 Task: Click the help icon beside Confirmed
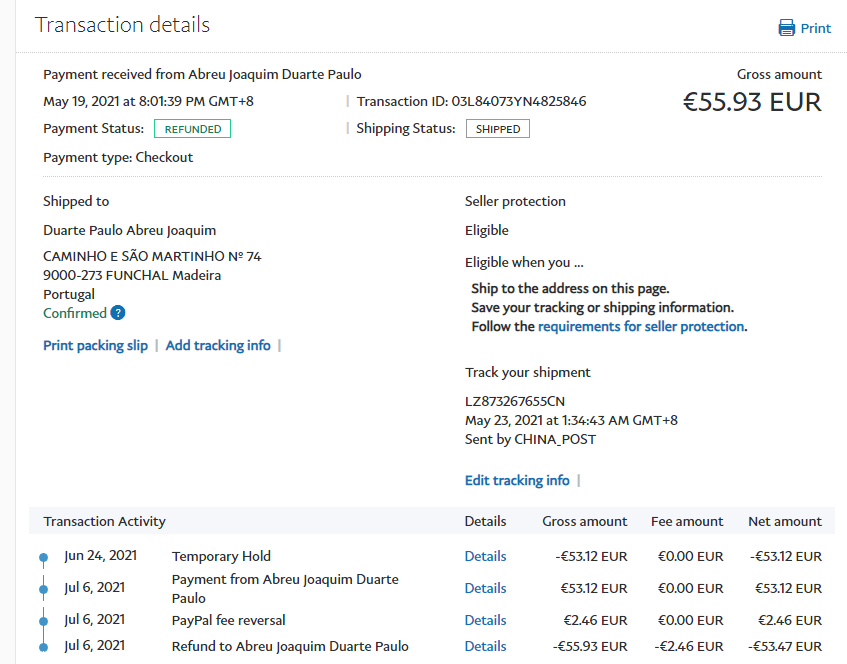click(x=118, y=313)
